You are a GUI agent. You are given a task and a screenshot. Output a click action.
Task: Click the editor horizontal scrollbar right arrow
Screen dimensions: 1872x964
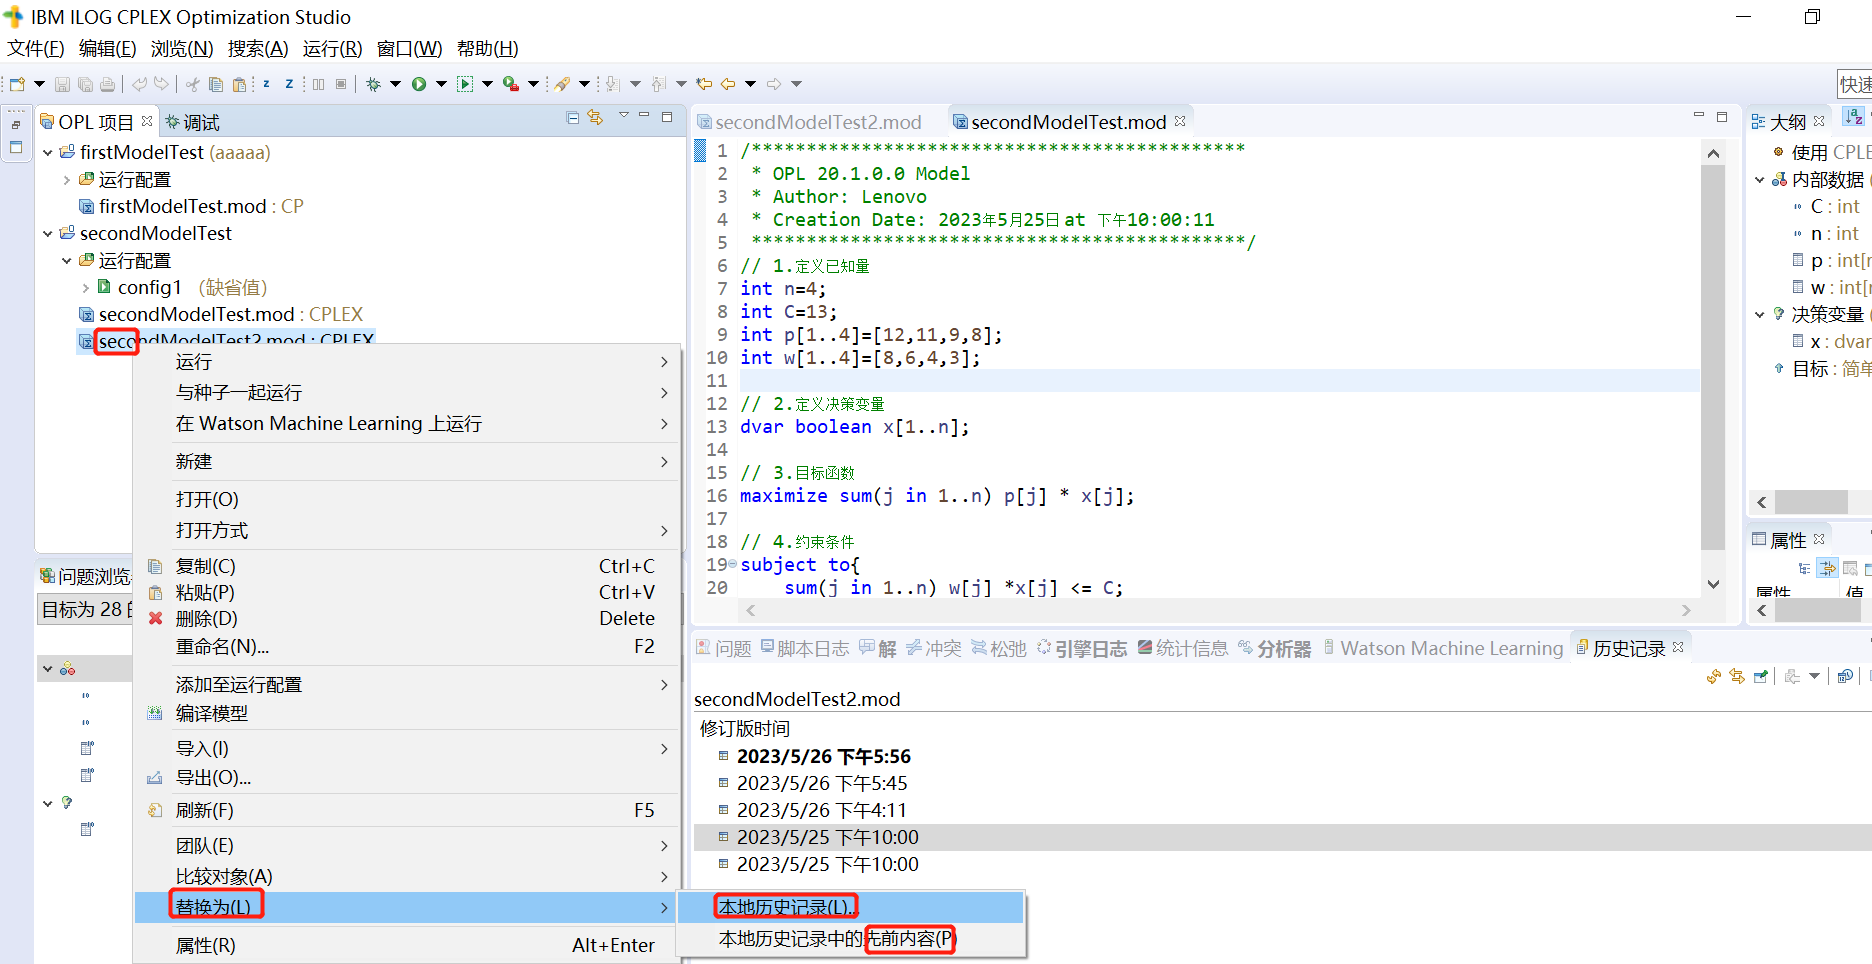pyautogui.click(x=1686, y=610)
